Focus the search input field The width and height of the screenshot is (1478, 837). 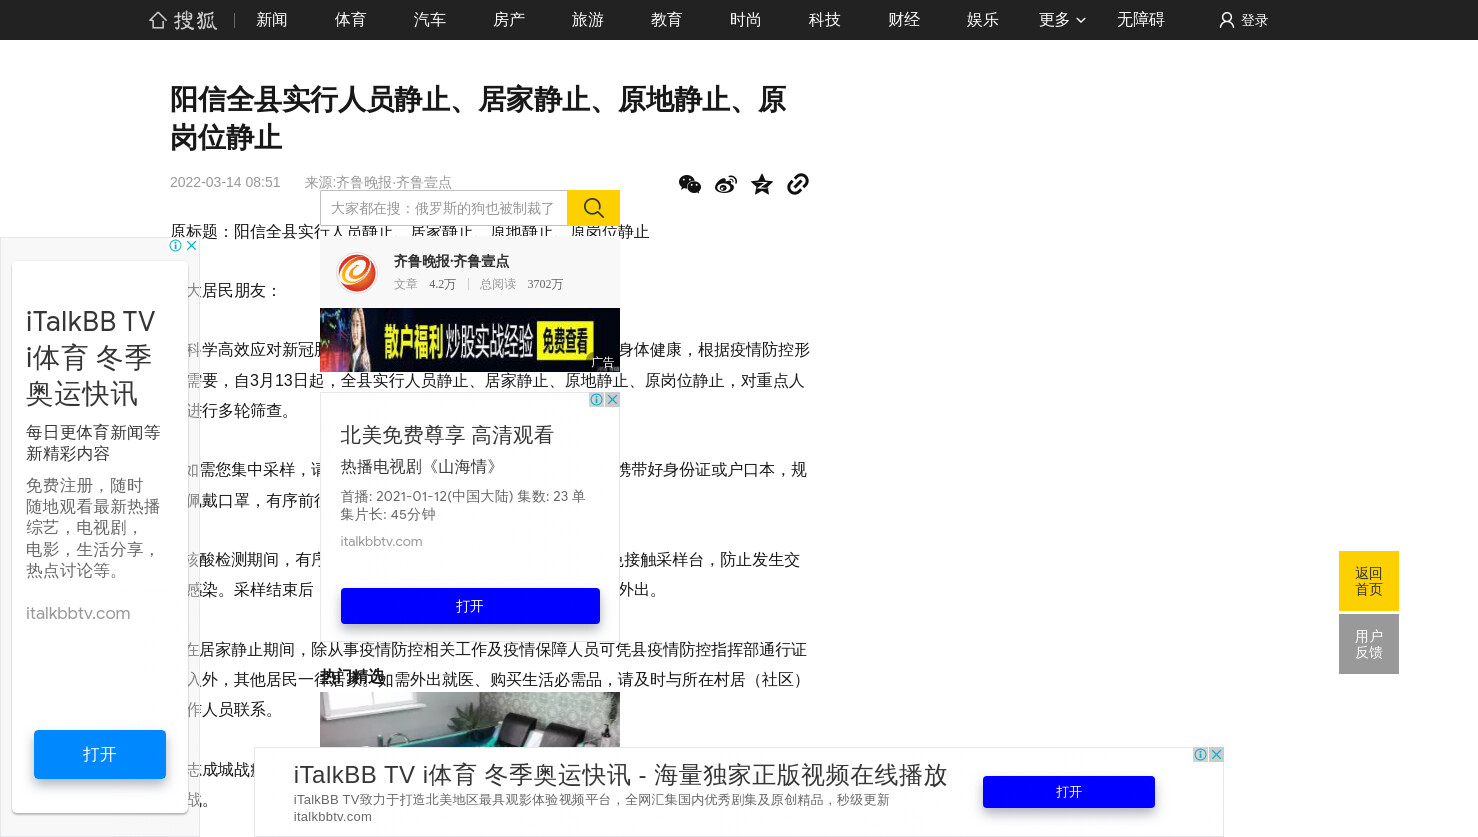(x=444, y=208)
